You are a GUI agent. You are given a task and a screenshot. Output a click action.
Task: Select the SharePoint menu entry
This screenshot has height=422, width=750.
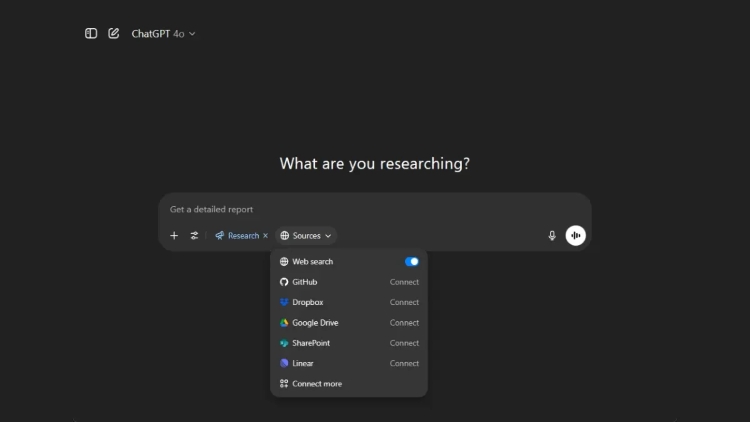coord(310,343)
